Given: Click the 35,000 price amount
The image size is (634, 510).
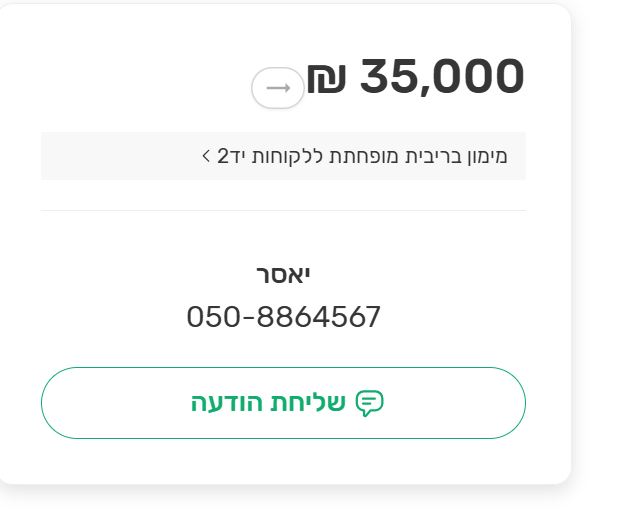Looking at the screenshot, I should 441,77.
